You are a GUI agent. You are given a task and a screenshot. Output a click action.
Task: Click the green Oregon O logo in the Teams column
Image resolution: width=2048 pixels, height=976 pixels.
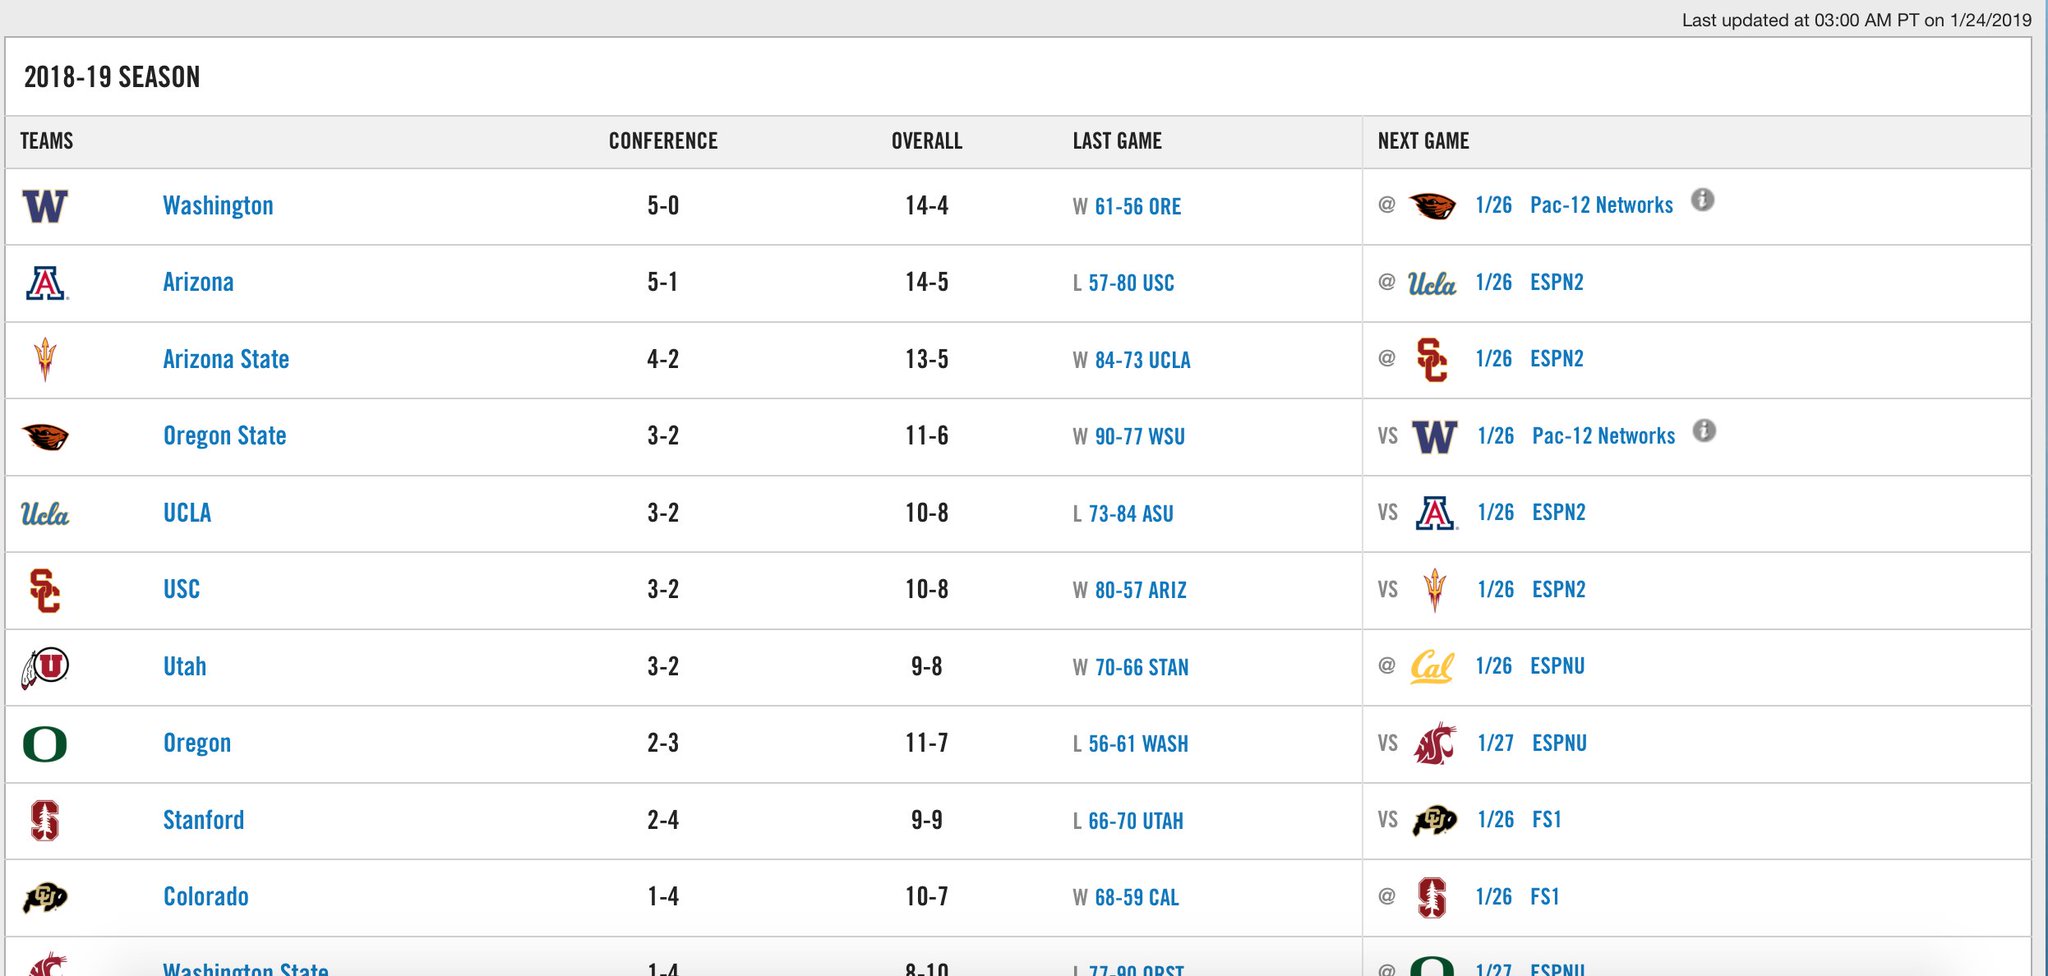tap(45, 744)
